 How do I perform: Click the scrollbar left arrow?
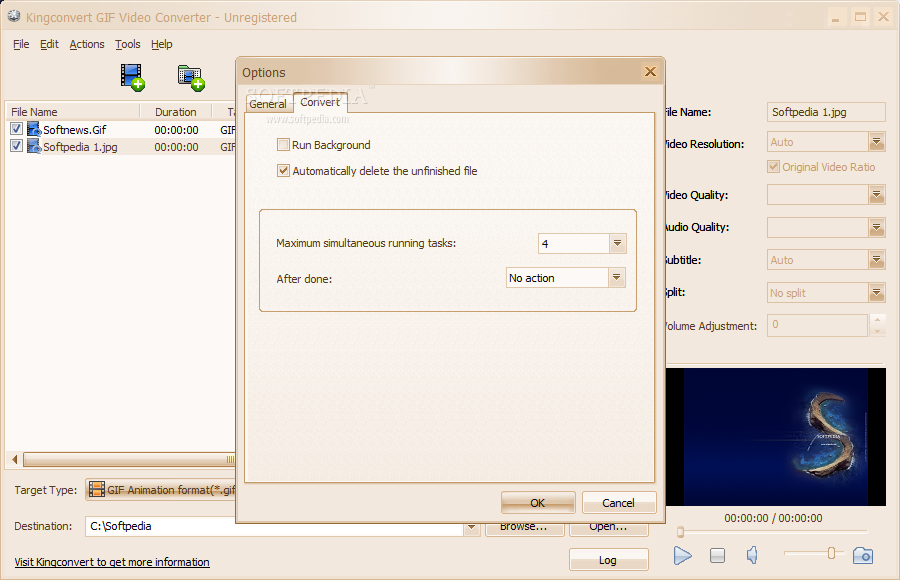click(15, 459)
